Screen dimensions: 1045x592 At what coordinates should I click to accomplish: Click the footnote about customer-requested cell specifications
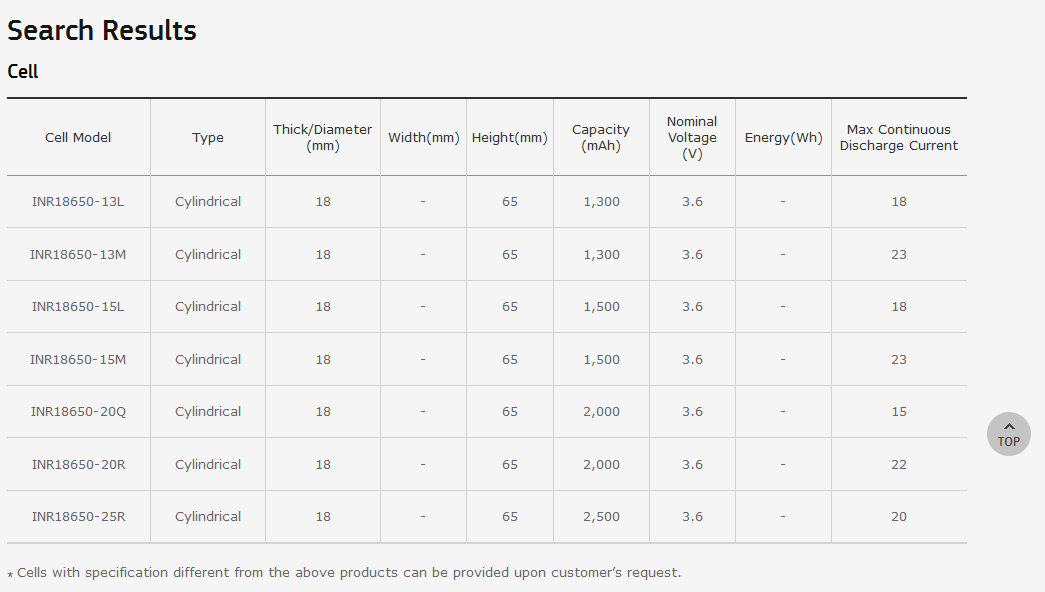pos(345,573)
